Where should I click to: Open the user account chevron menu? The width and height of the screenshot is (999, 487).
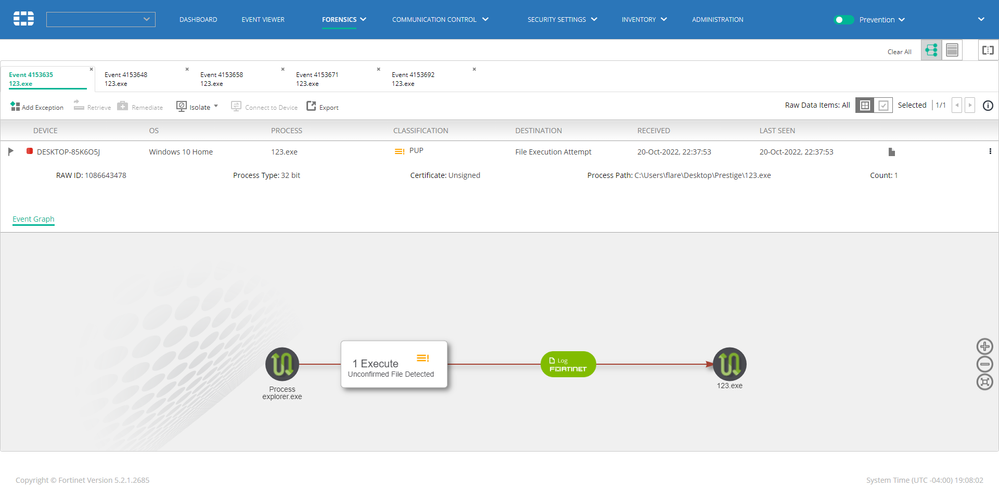[x=981, y=20]
